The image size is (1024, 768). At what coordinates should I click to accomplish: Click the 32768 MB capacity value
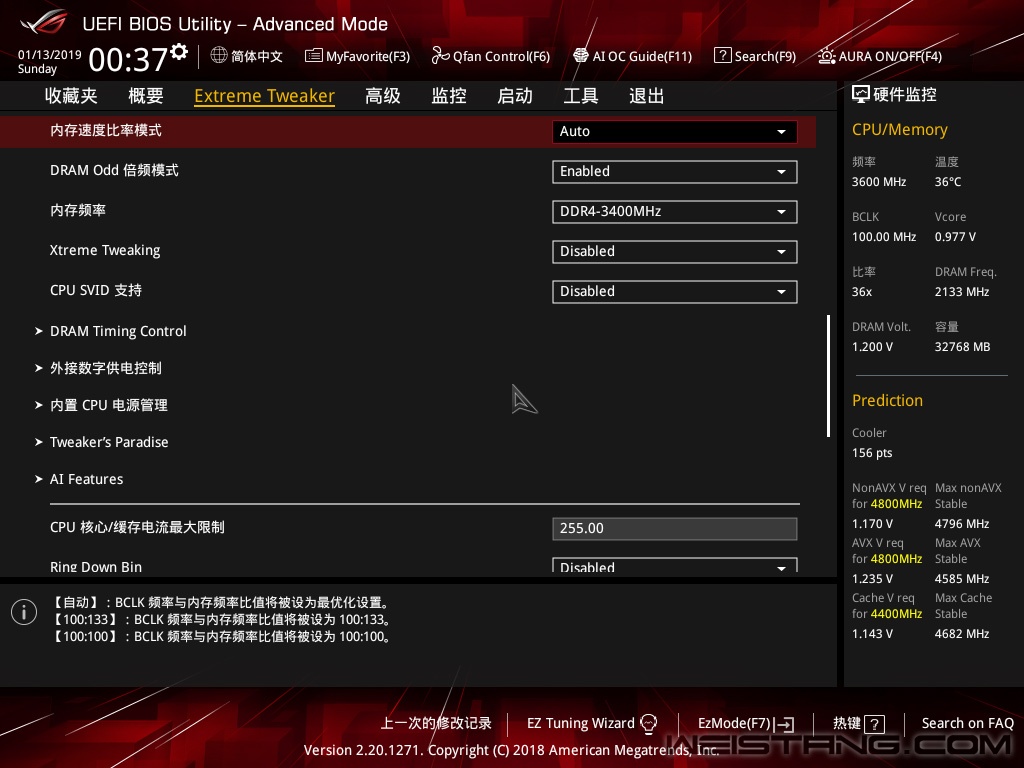963,347
